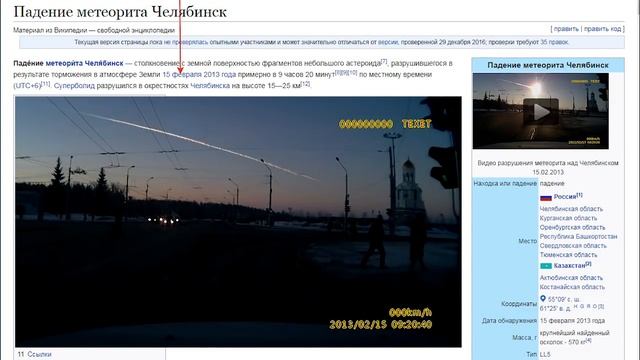Click the Russian flag icon
The width and height of the screenshot is (640, 360).
tap(546, 198)
